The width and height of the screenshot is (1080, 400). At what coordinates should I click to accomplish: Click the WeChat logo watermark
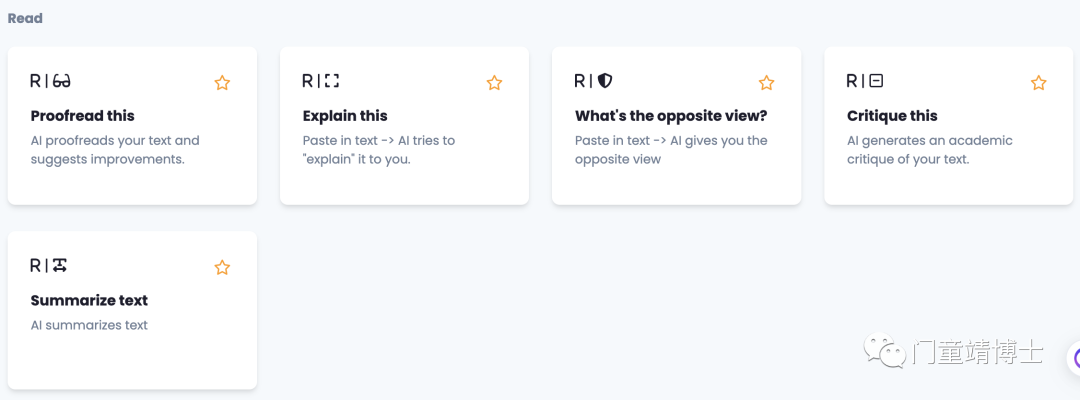[x=885, y=351]
